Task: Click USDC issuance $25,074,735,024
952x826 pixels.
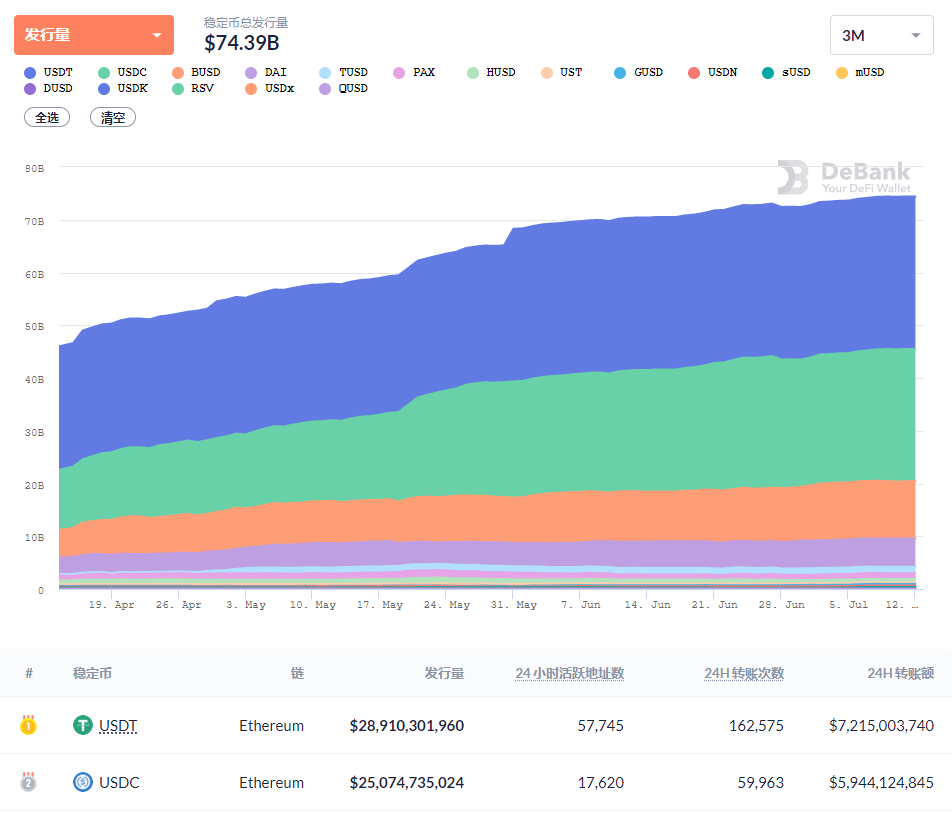Action: [x=407, y=782]
